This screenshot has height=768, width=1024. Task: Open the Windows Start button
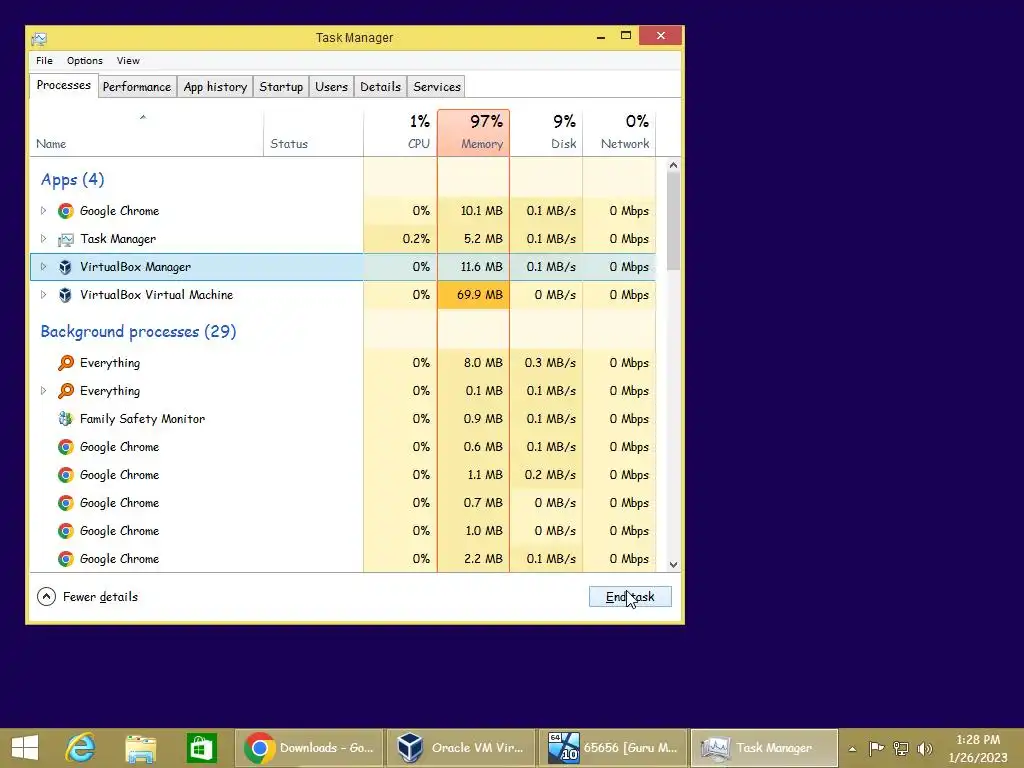[25, 748]
